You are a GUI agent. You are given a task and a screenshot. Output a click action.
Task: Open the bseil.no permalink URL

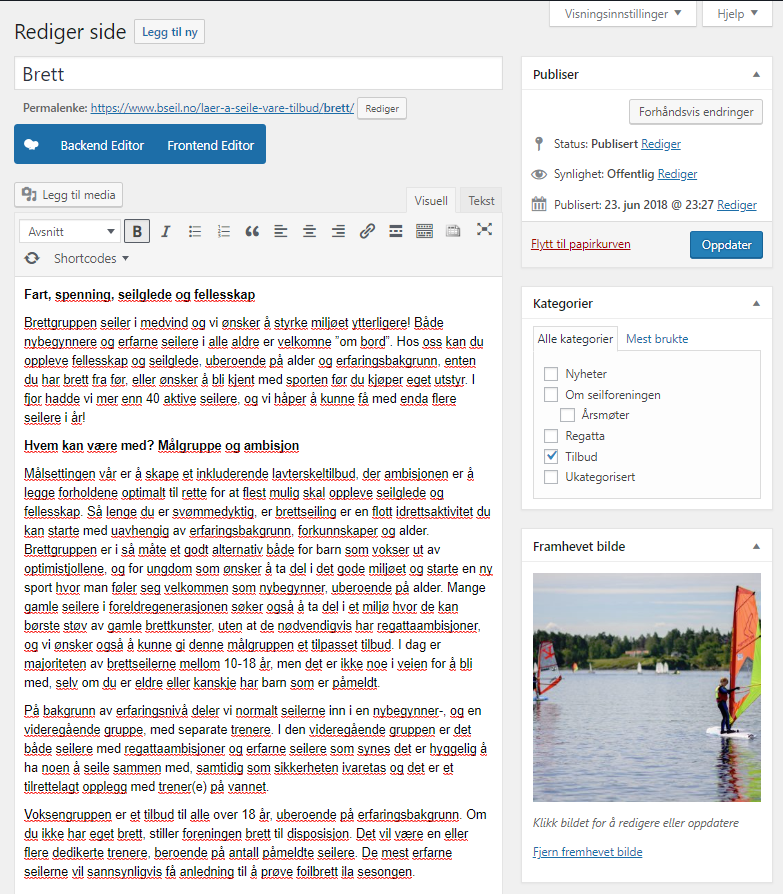pyautogui.click(x=222, y=108)
